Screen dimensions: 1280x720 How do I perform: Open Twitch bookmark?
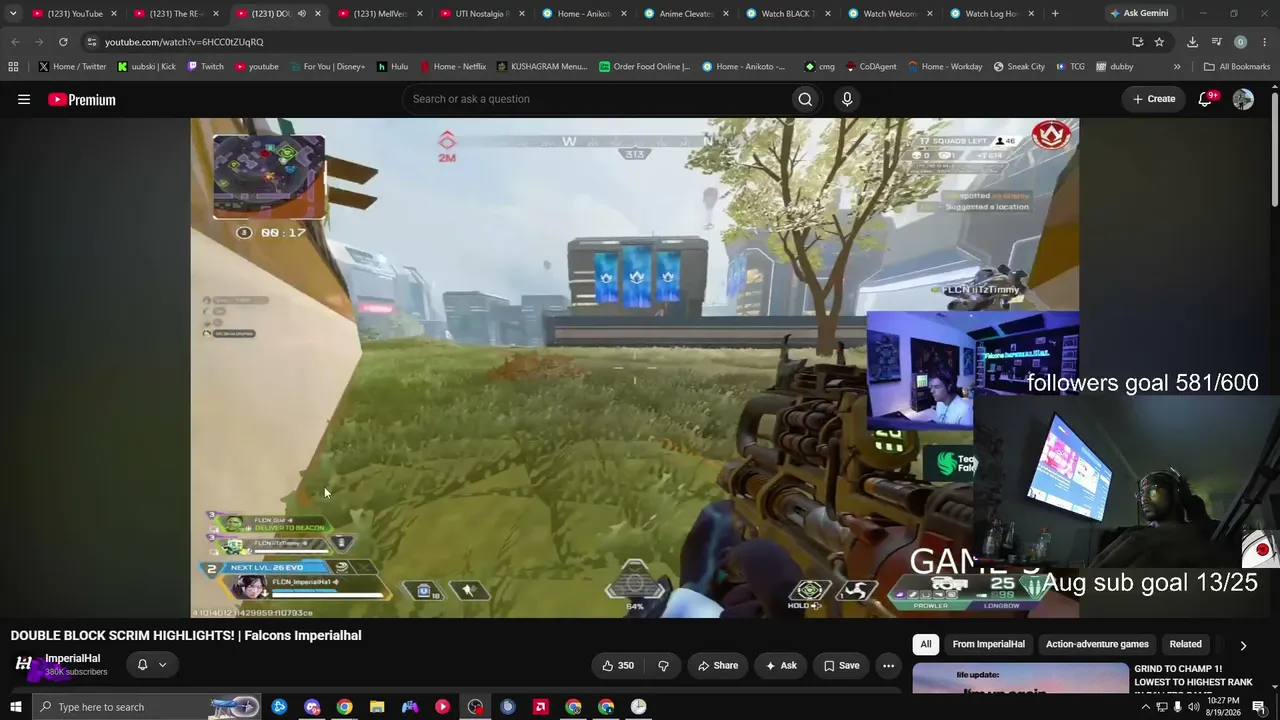click(x=206, y=67)
